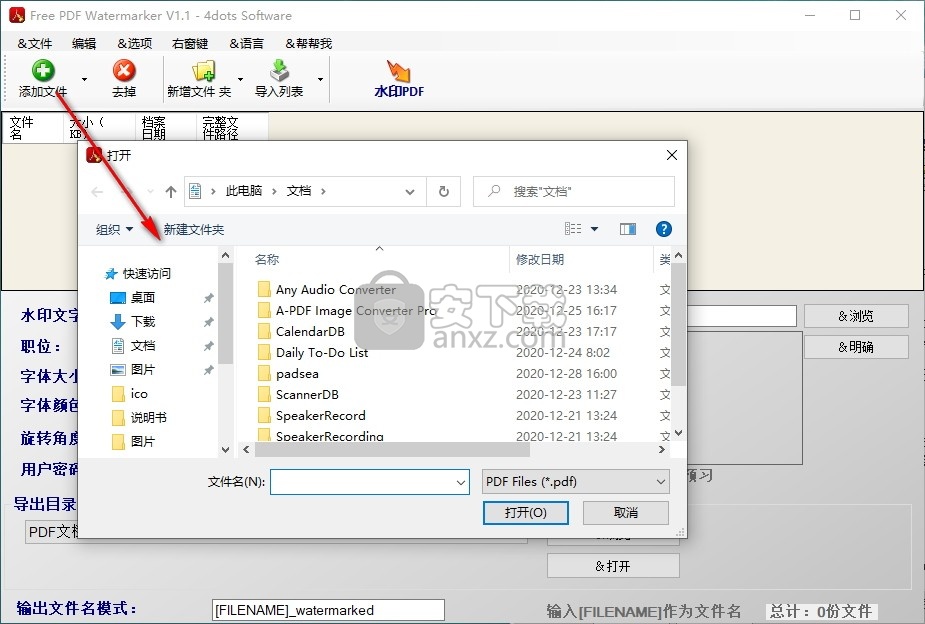Click the 文件名(N) input field
The width and height of the screenshot is (925, 624).
point(370,482)
